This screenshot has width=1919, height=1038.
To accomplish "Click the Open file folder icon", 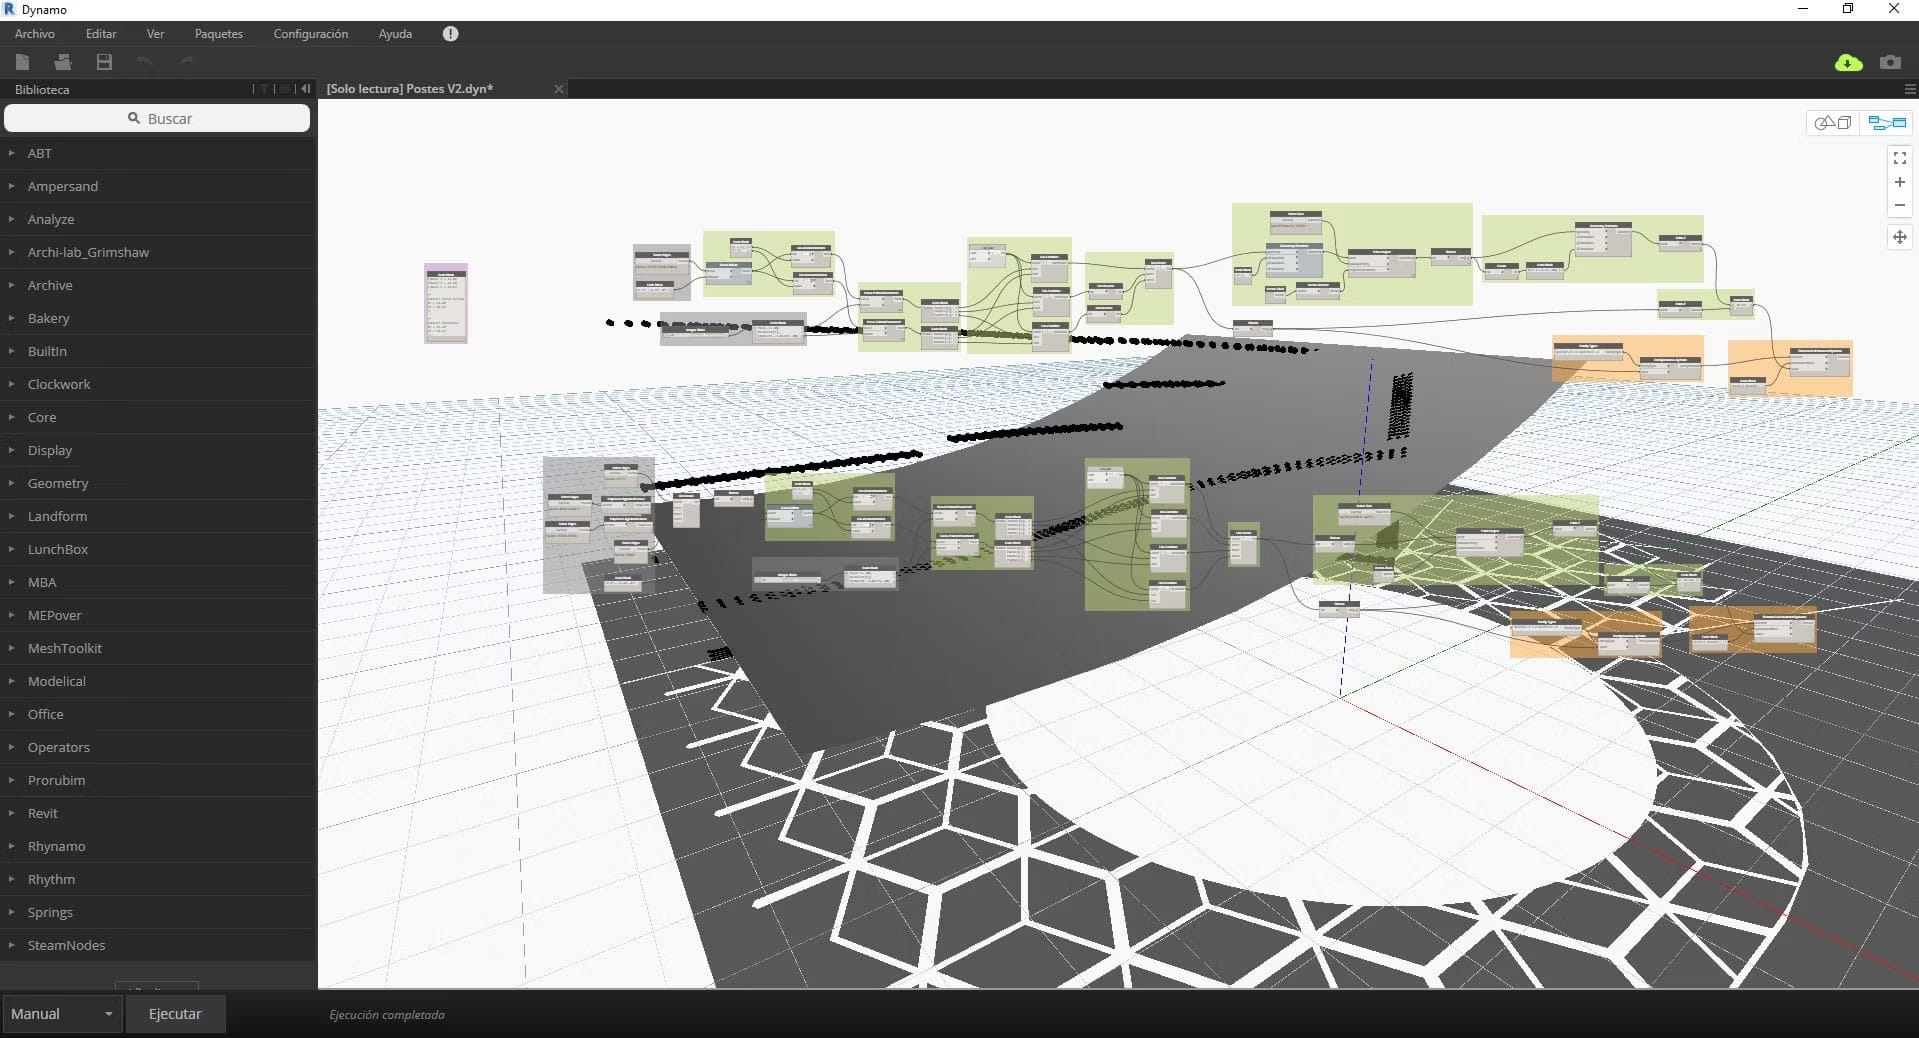I will [x=63, y=62].
